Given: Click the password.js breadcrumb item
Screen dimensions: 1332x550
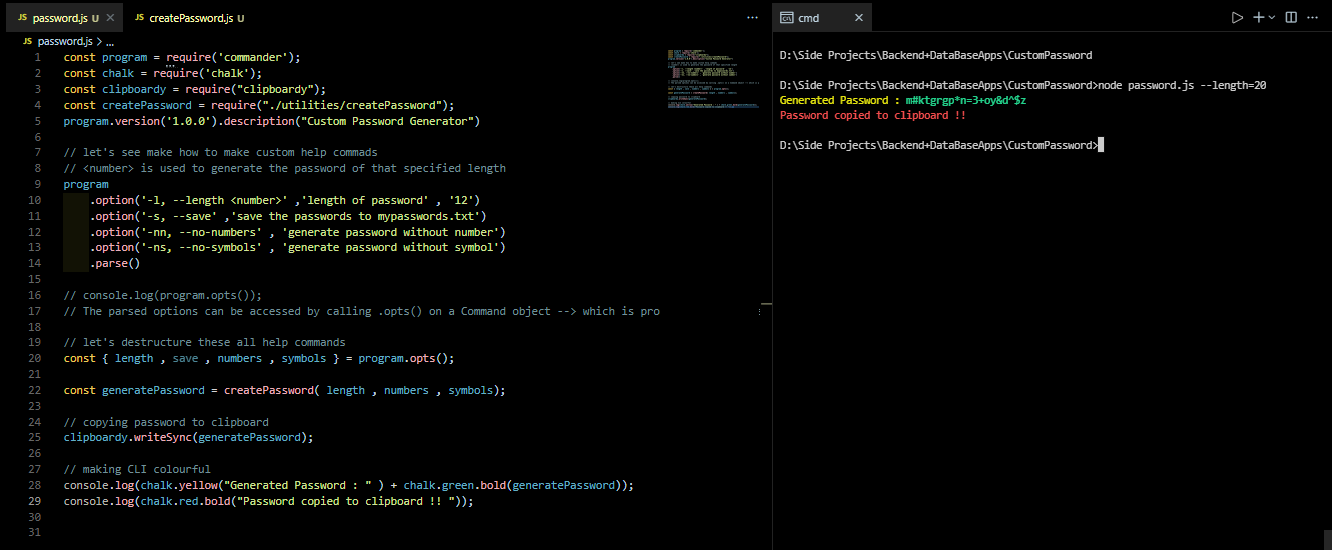Looking at the screenshot, I should [x=65, y=42].
